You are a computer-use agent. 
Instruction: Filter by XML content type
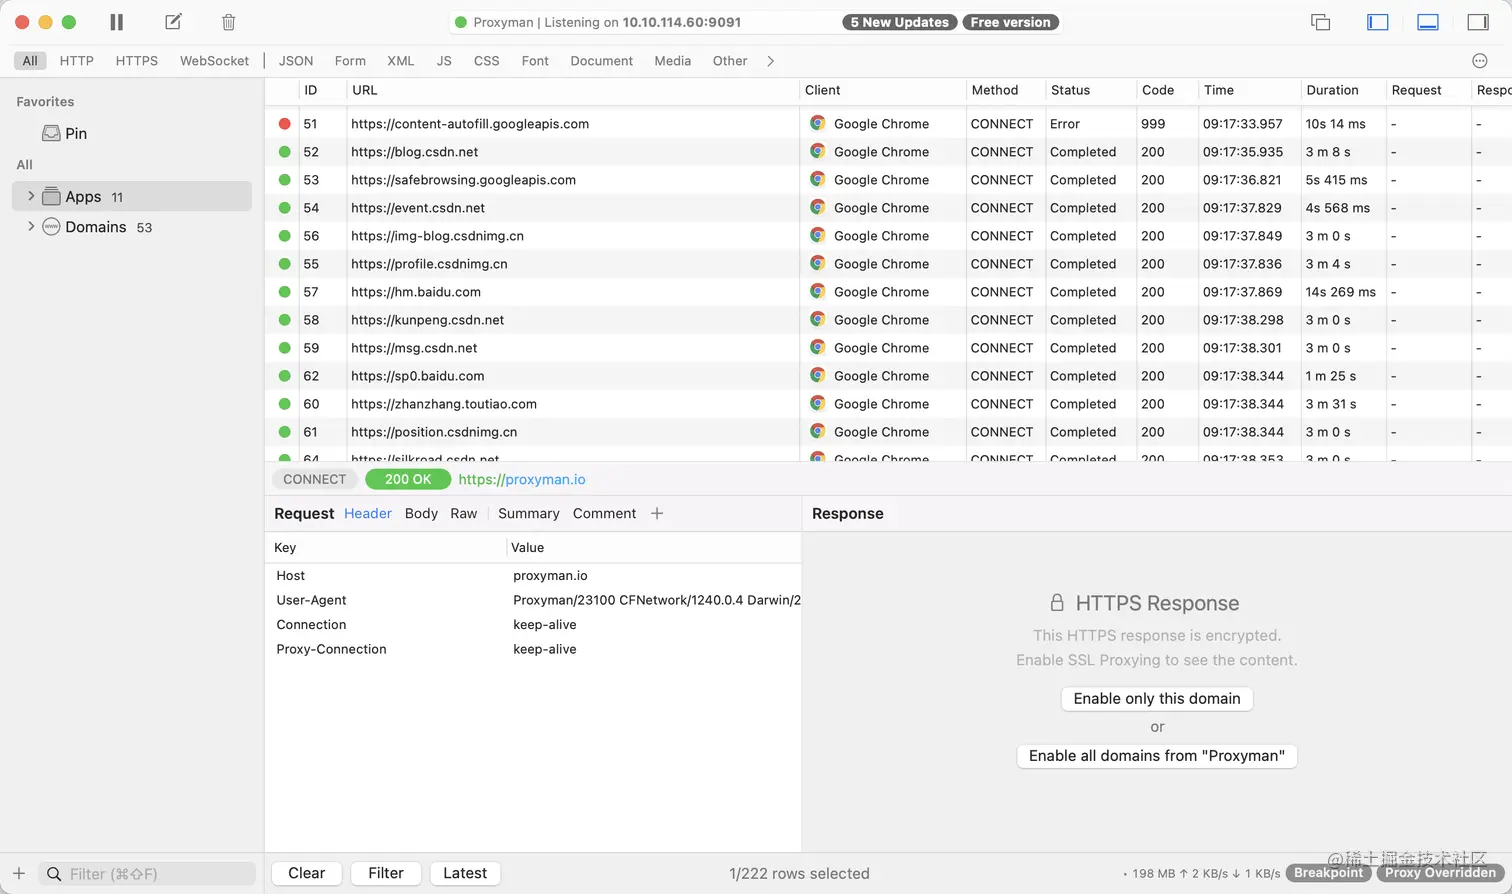tap(401, 61)
